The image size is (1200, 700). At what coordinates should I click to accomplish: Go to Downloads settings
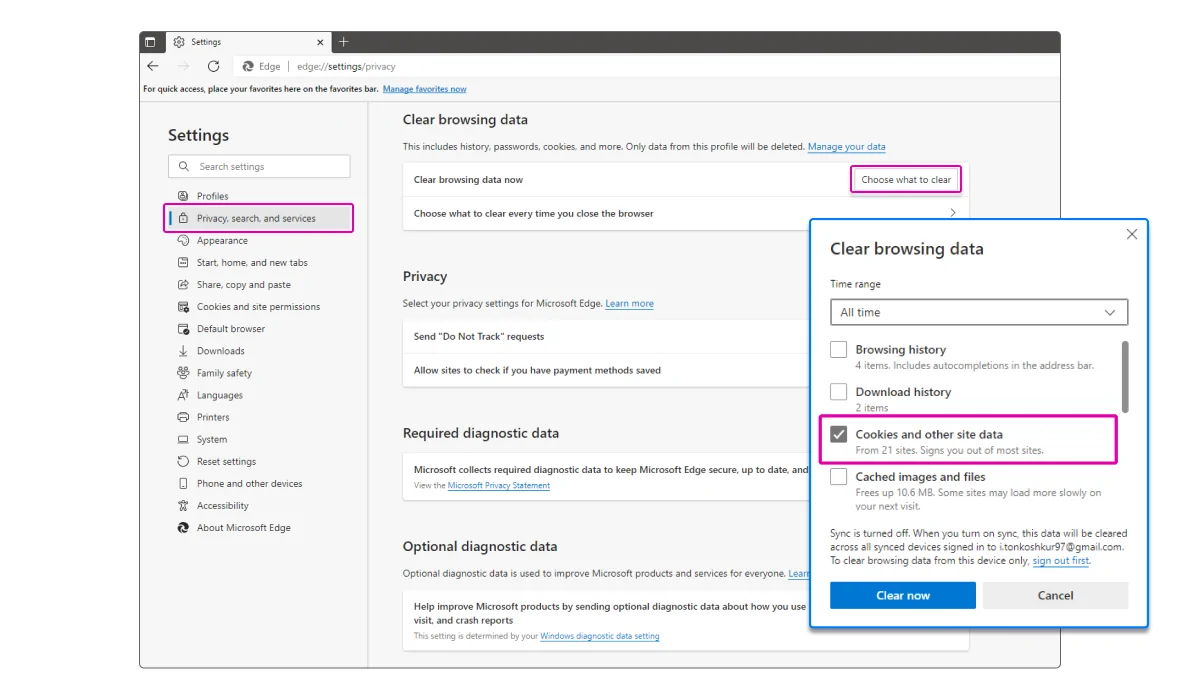tap(221, 351)
